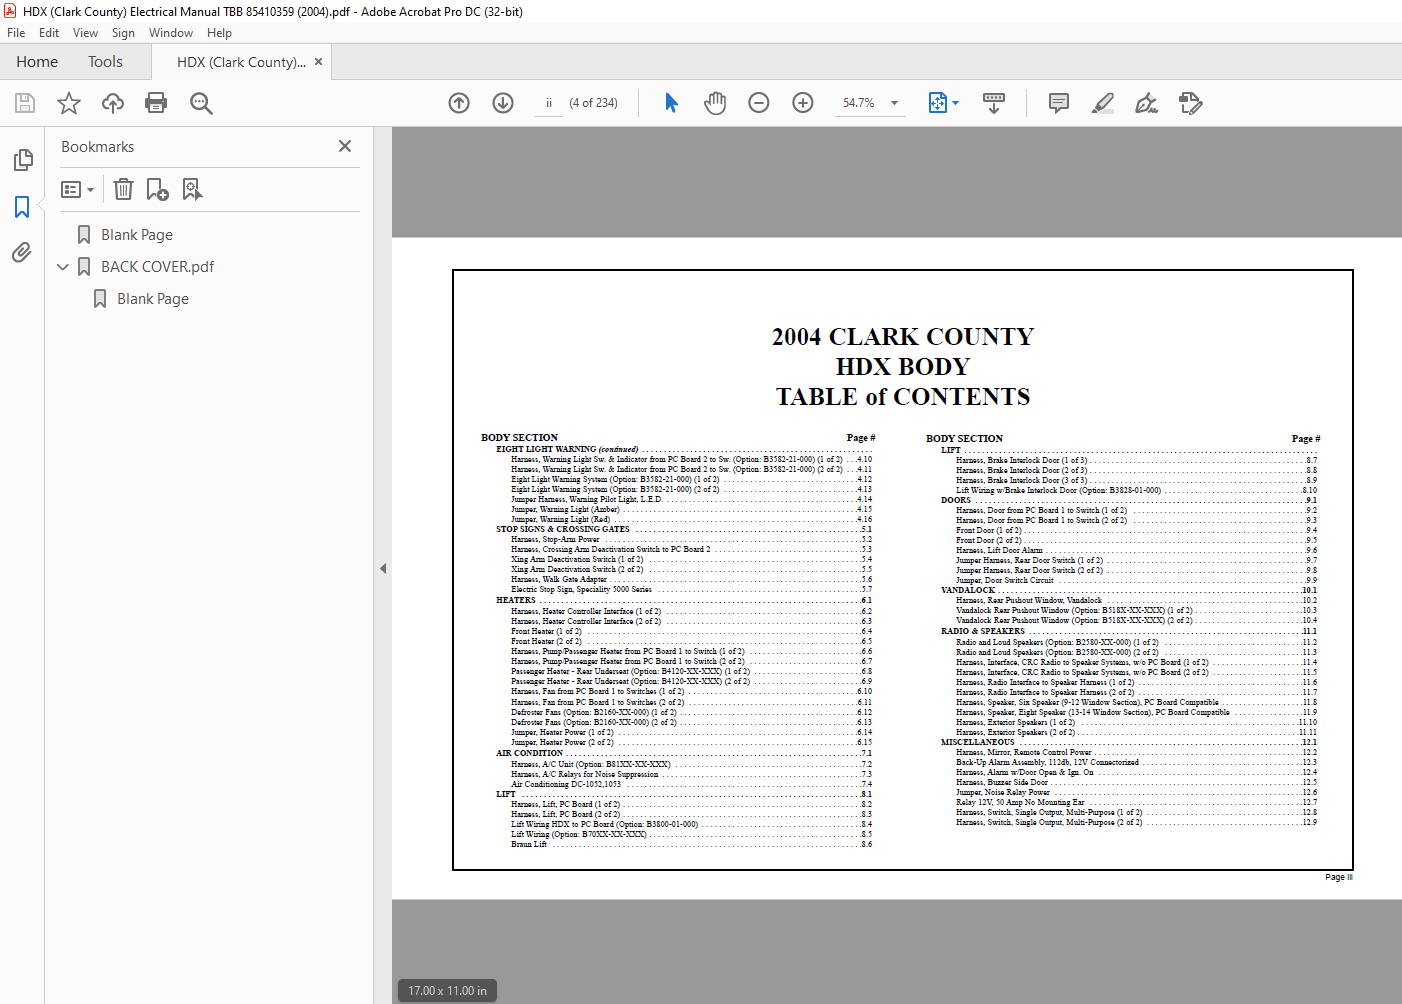The image size is (1402, 1004).
Task: Close the Bookmarks panel
Action: click(345, 146)
